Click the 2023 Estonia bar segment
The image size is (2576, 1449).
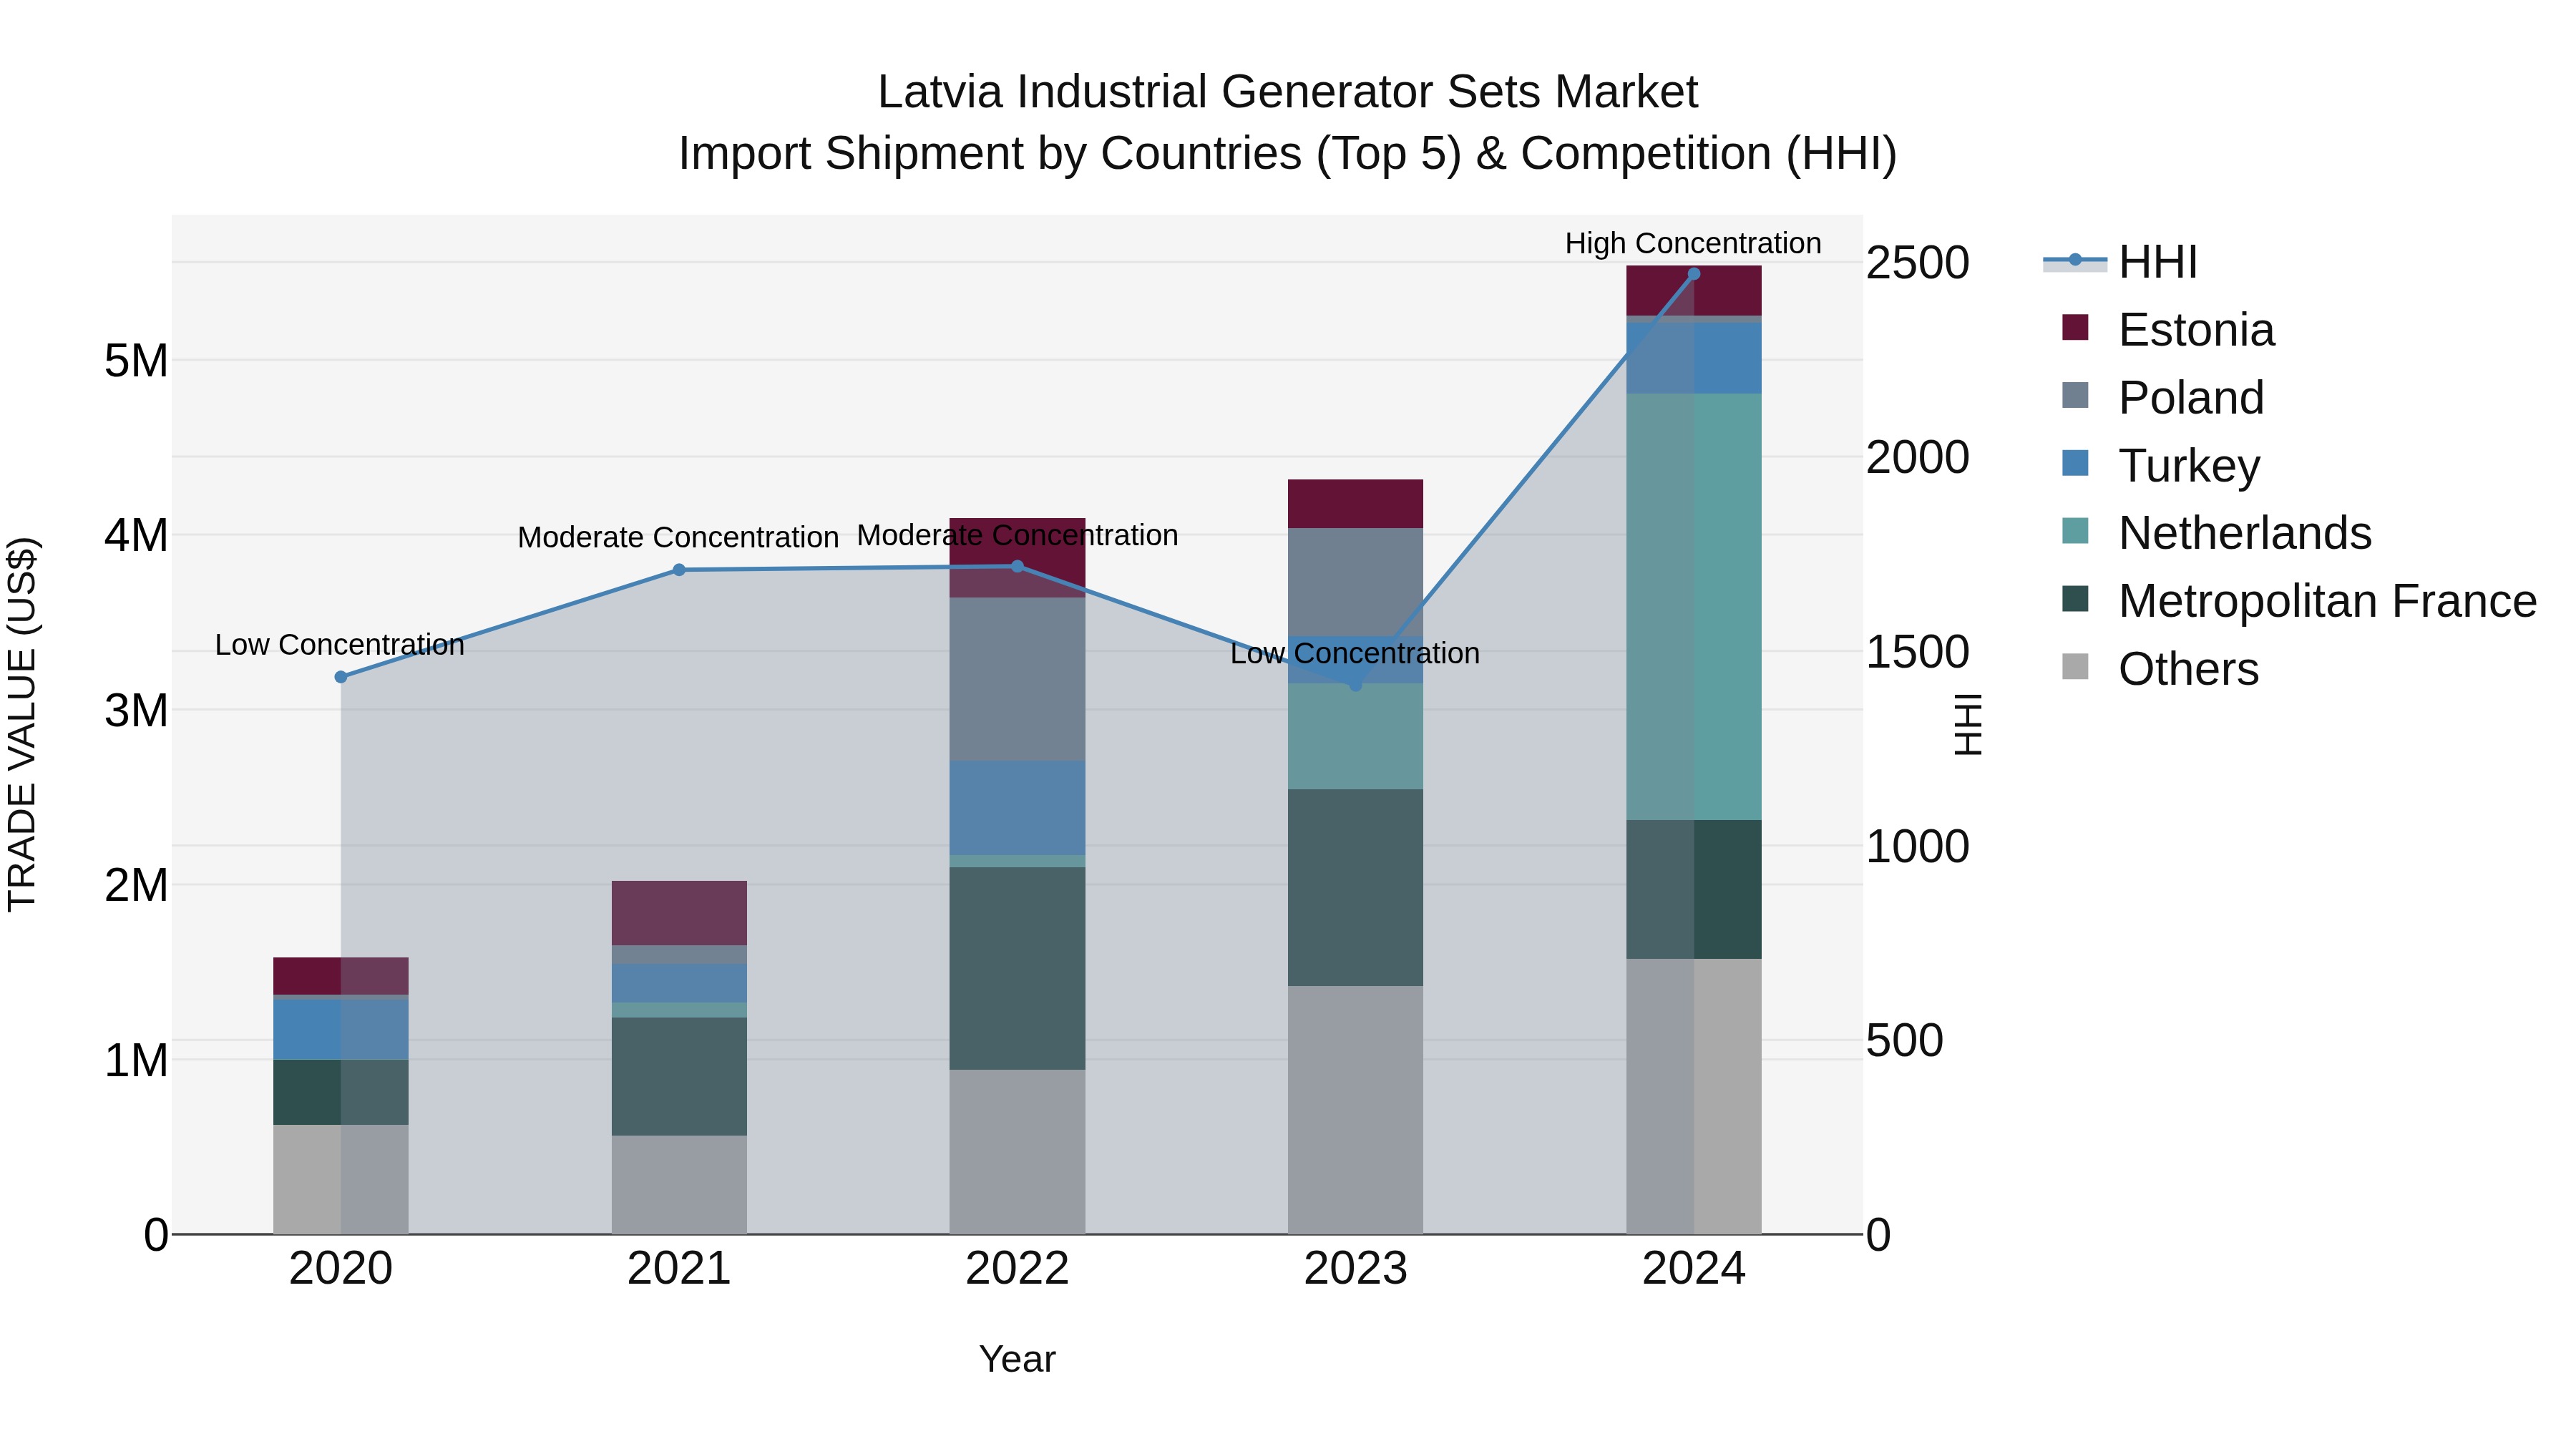(x=1356, y=504)
